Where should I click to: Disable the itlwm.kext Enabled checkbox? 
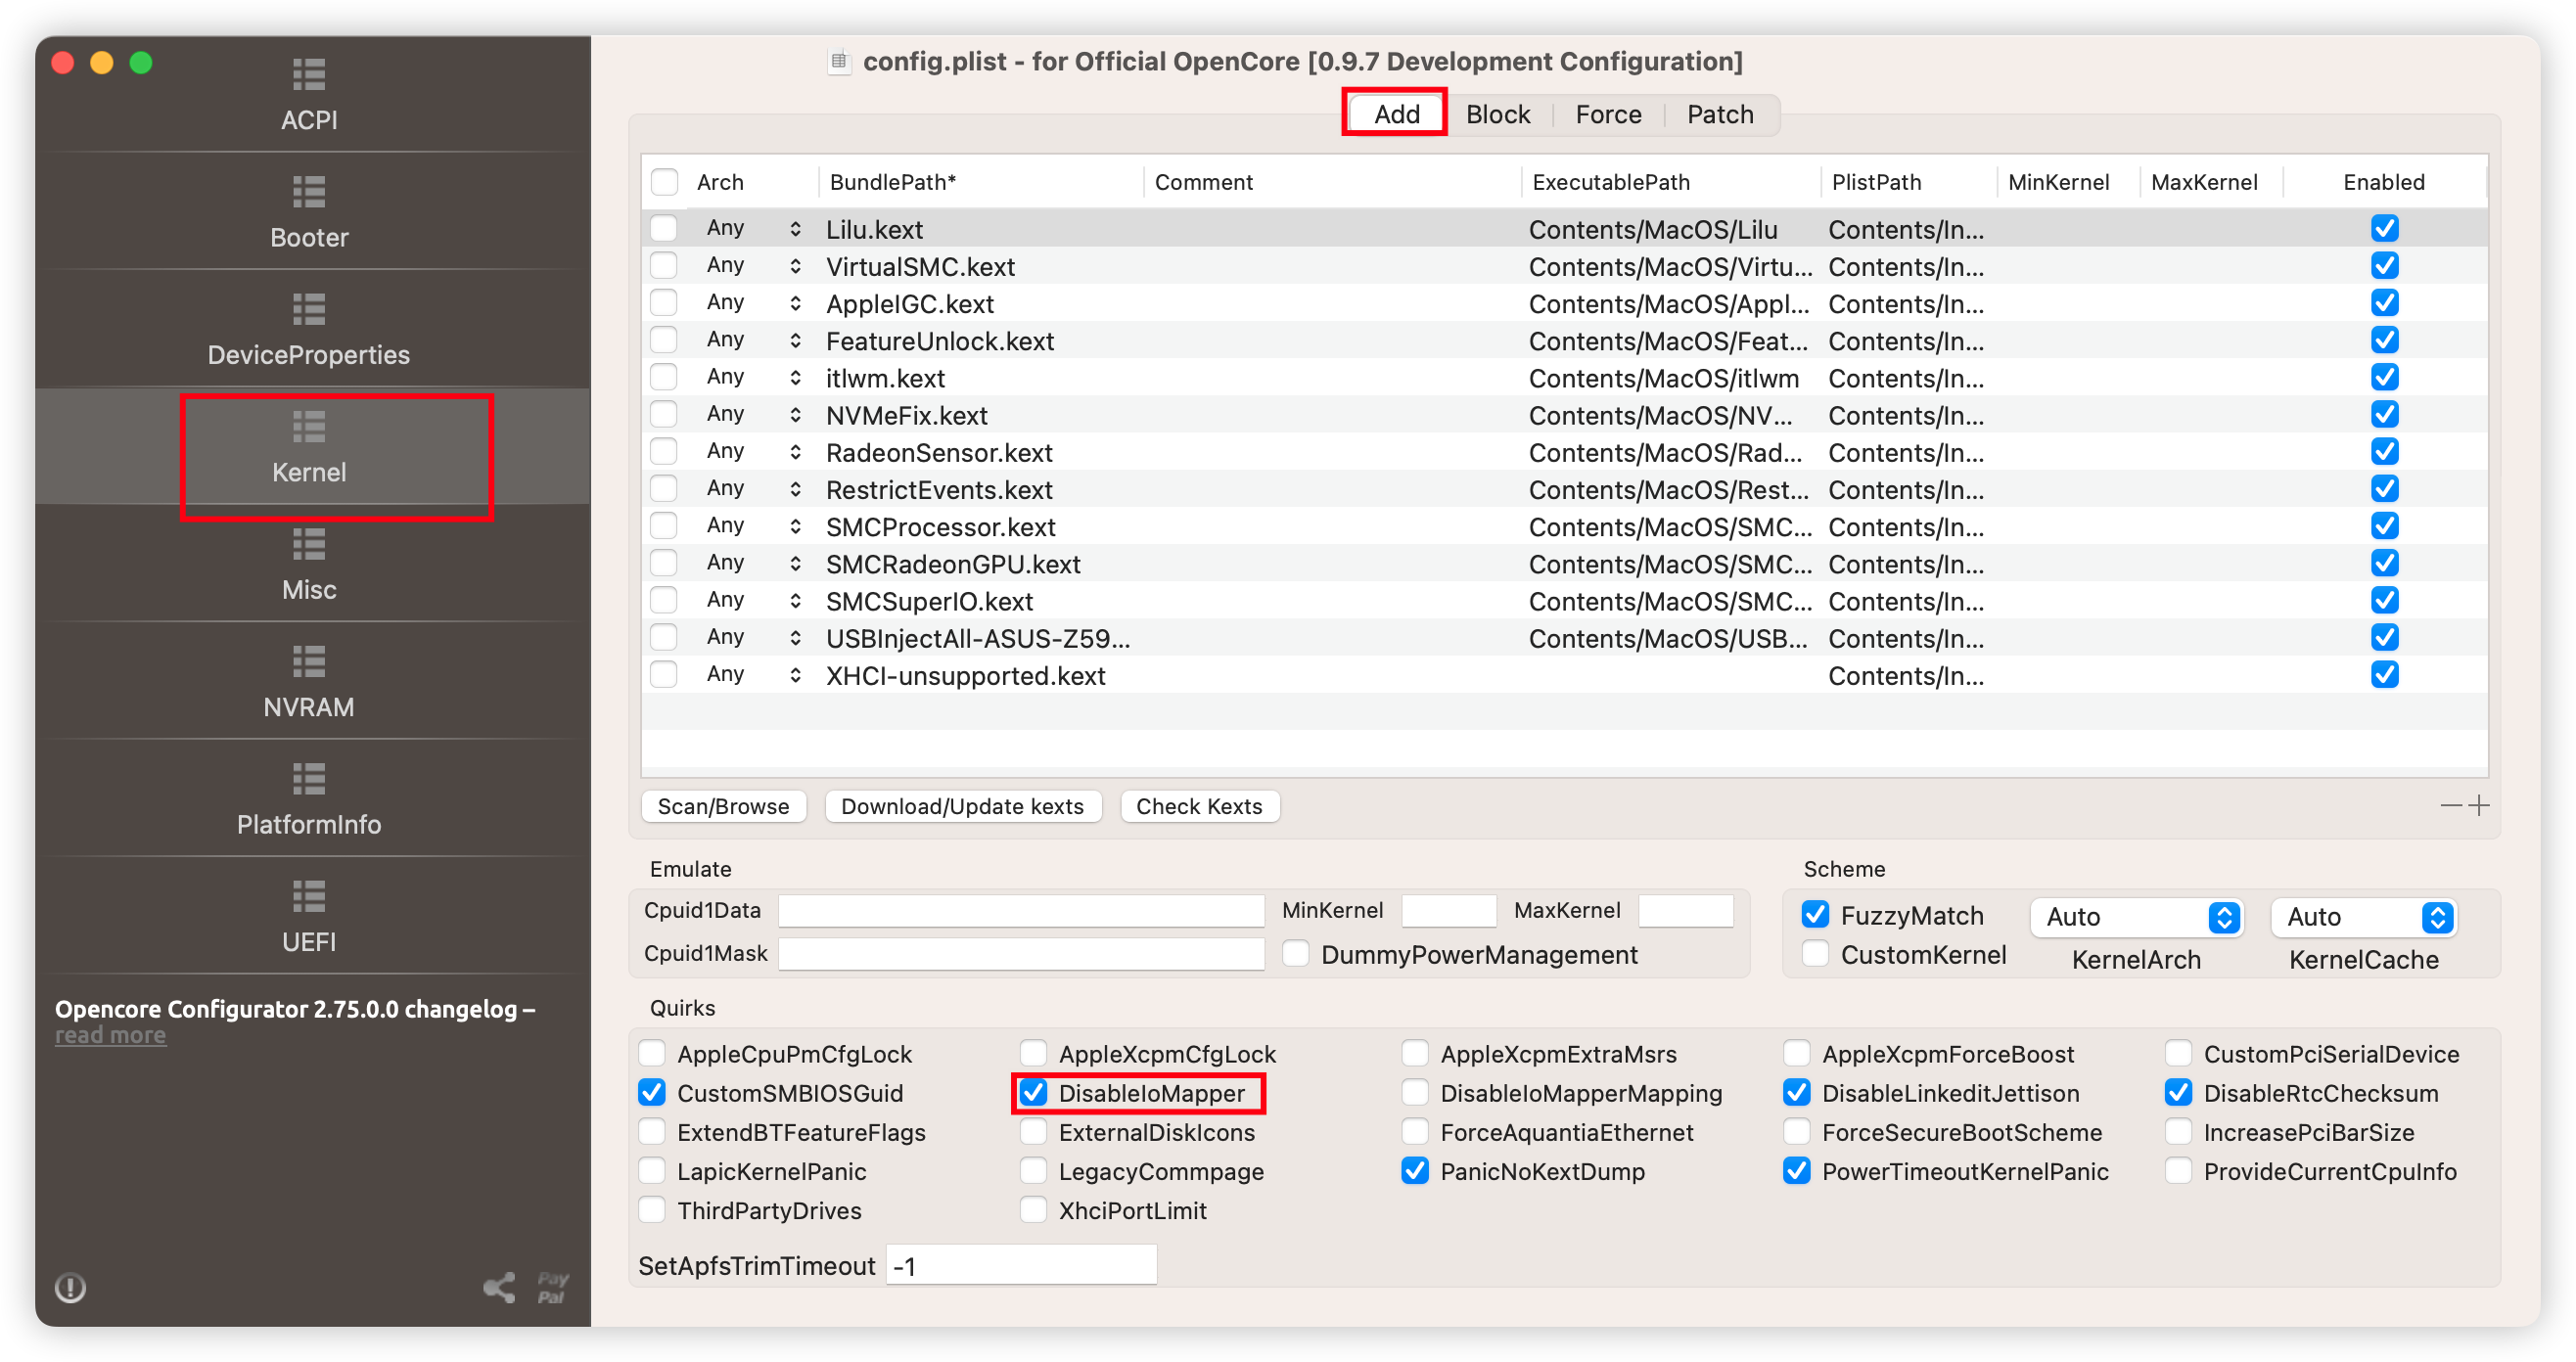[2384, 378]
